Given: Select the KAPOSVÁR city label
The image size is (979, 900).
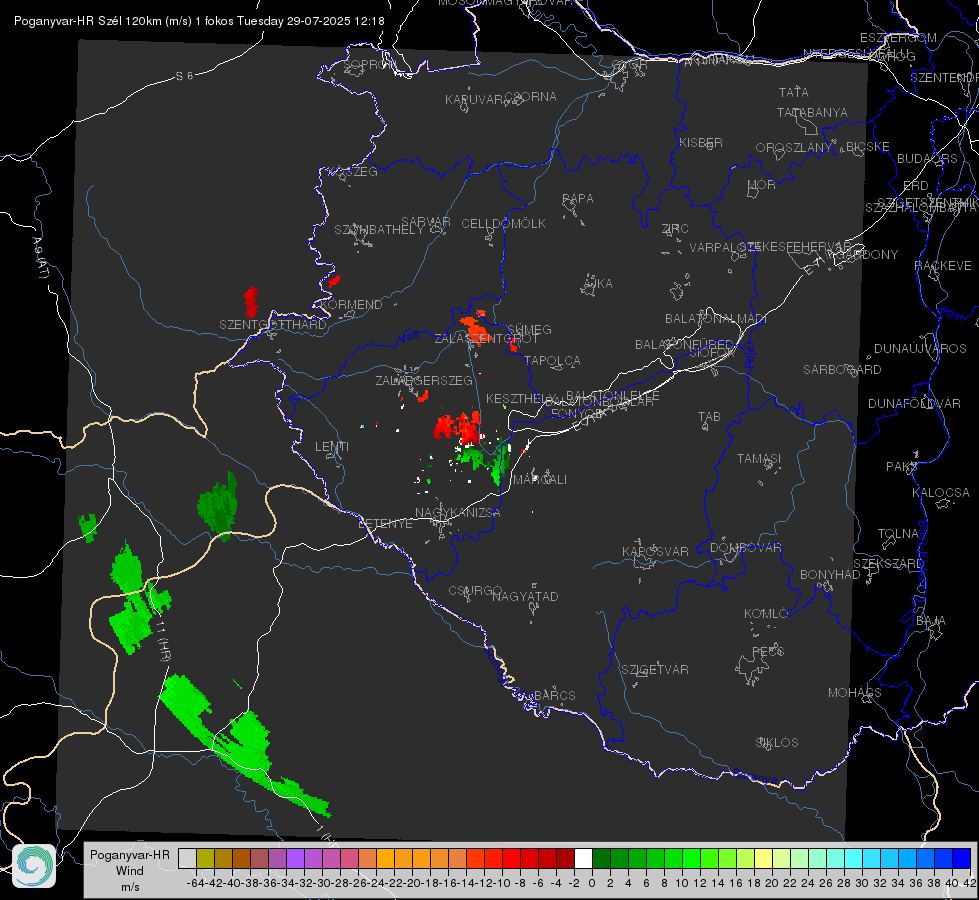Looking at the screenshot, I should click(655, 551).
